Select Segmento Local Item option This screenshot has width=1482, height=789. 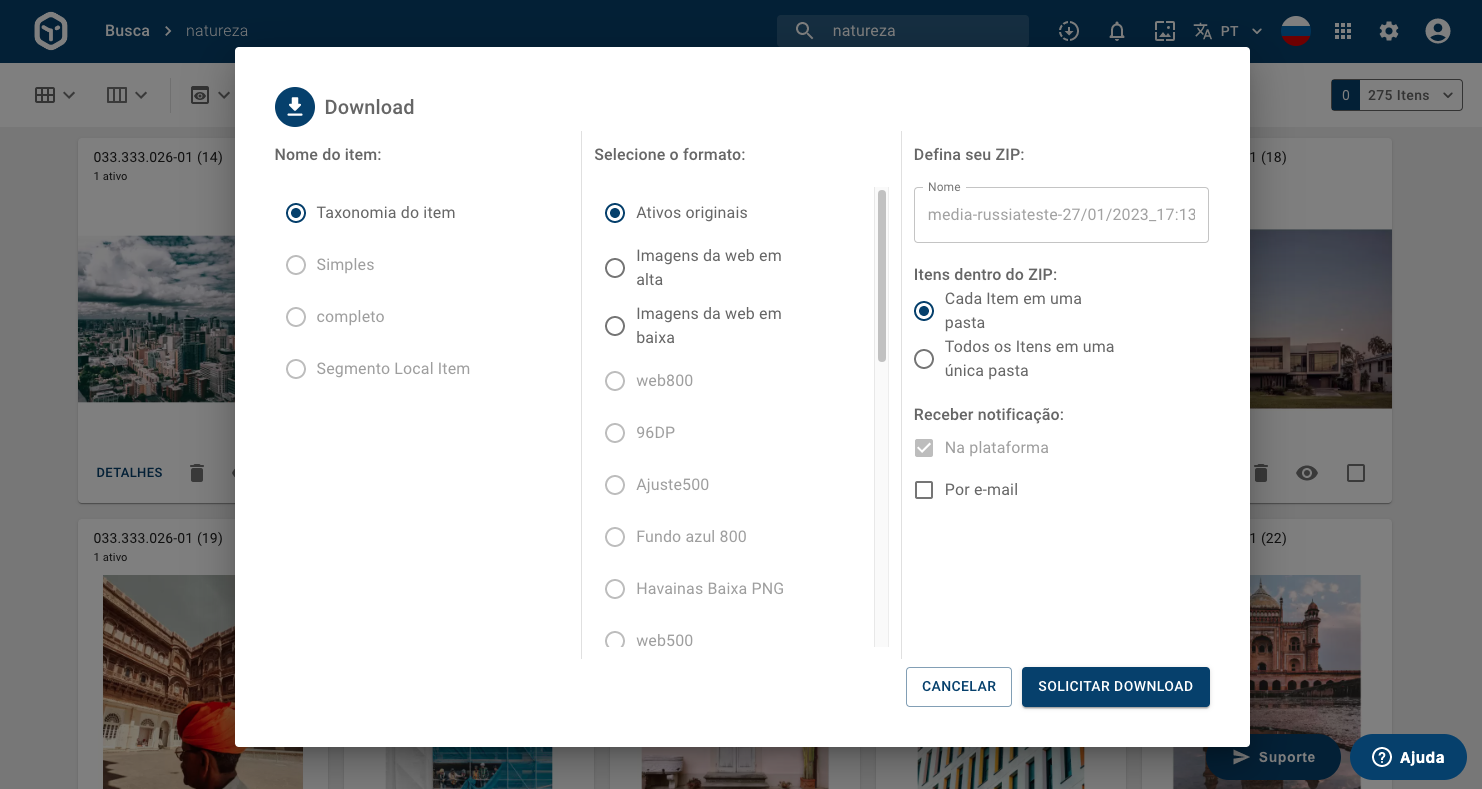coord(296,369)
